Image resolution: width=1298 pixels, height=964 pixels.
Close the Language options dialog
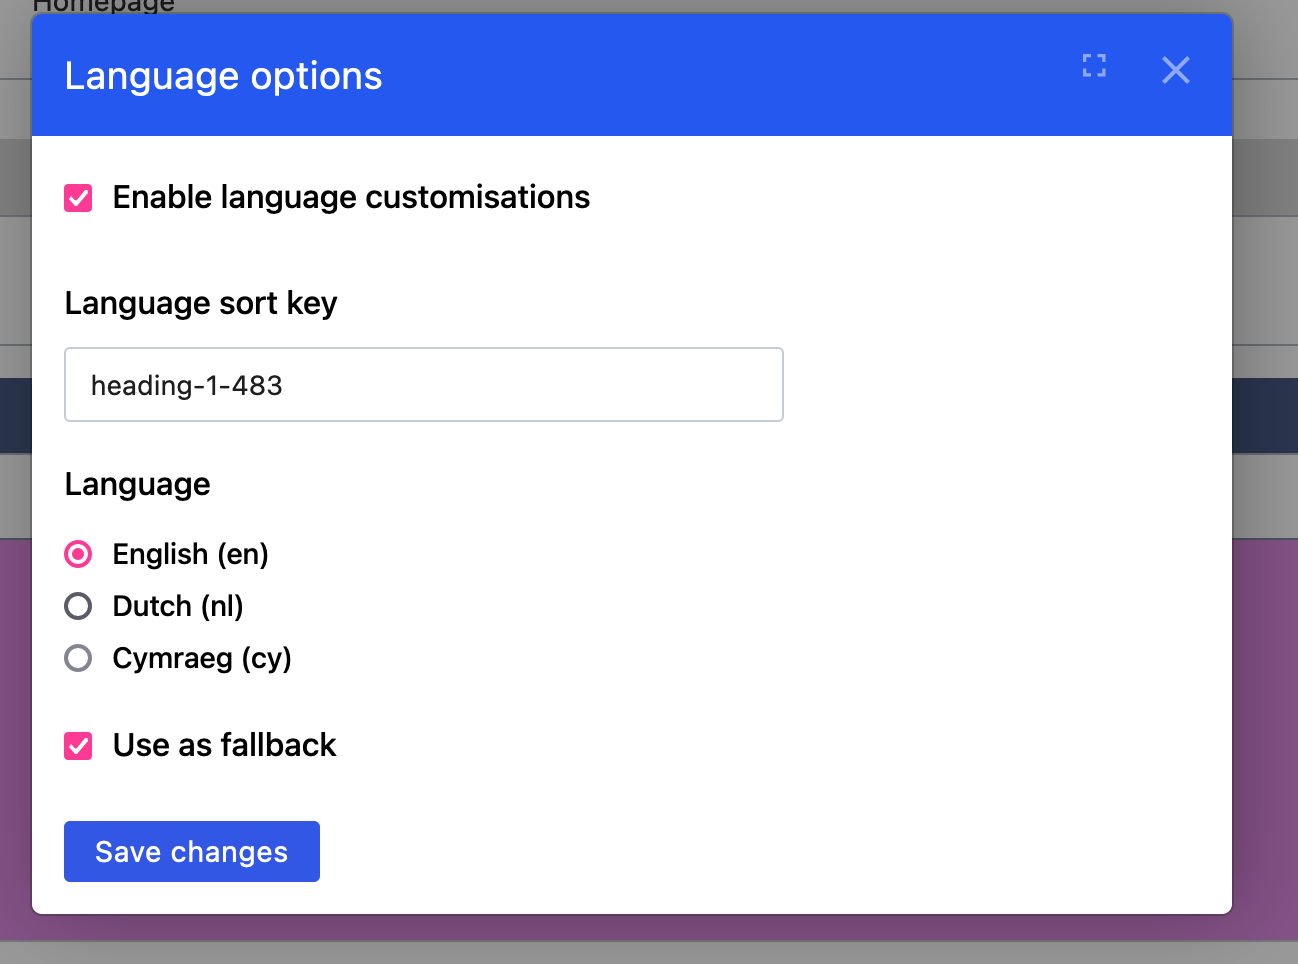pyautogui.click(x=1176, y=70)
